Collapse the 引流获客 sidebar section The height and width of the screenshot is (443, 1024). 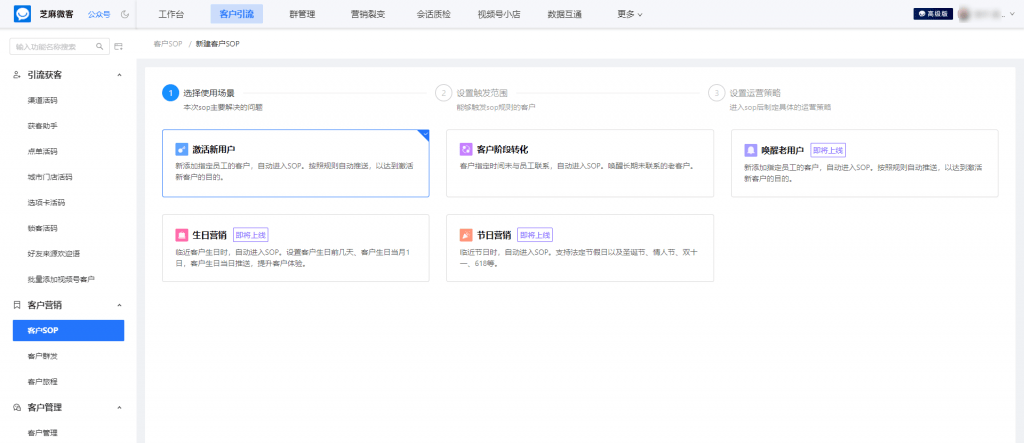[x=119, y=75]
